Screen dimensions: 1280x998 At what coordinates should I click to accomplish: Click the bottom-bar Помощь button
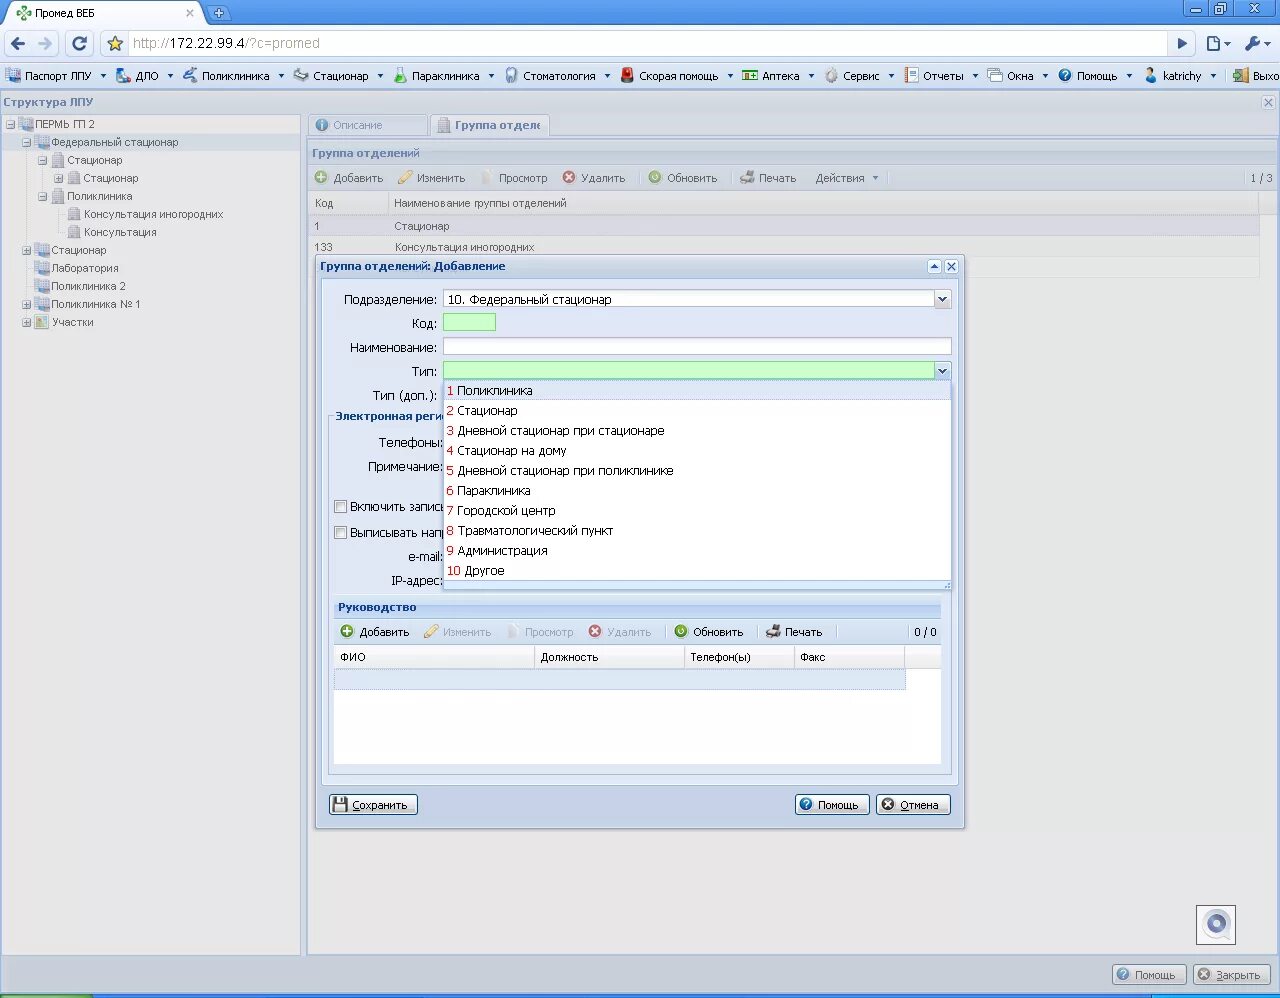point(1149,975)
